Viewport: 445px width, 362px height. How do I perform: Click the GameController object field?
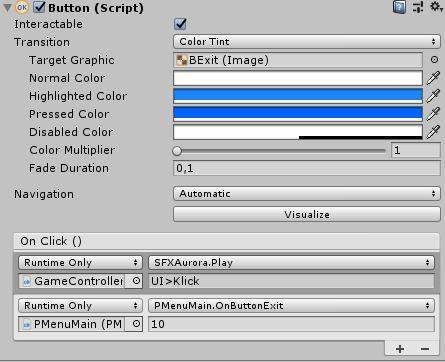pyautogui.click(x=72, y=281)
